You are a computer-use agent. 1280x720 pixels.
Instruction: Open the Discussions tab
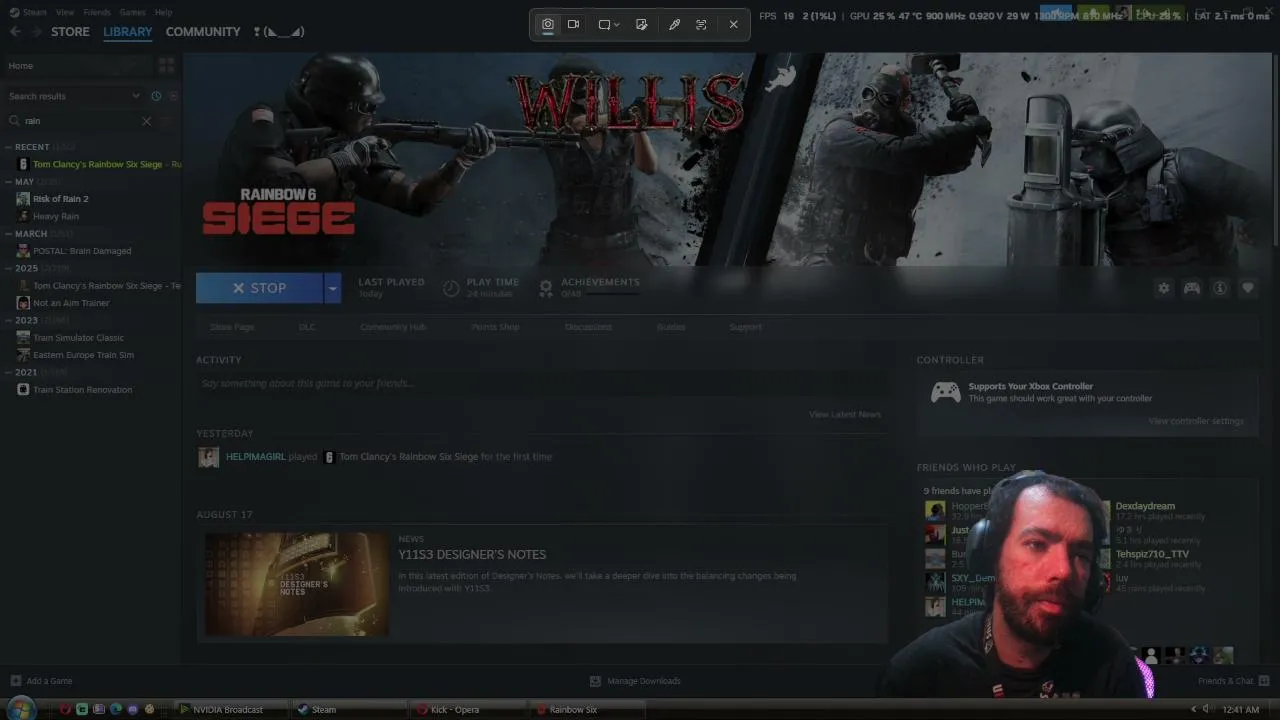(588, 327)
